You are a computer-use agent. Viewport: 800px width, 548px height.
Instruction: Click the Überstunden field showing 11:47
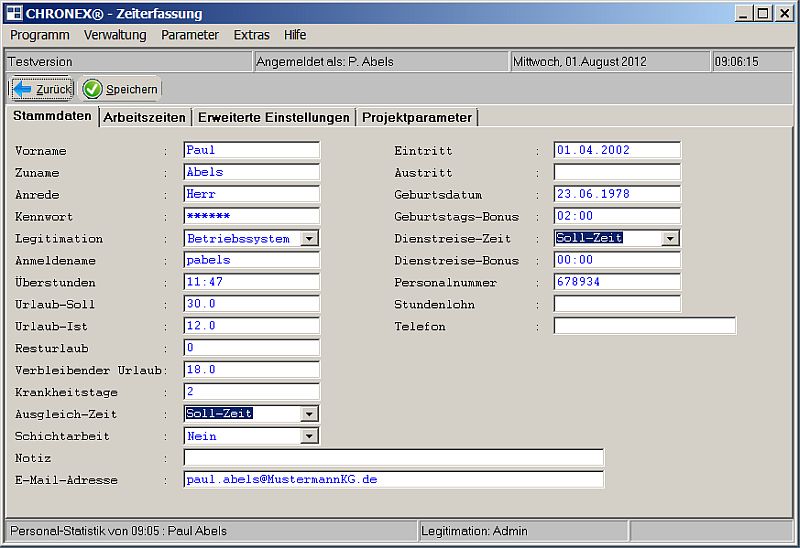(252, 282)
